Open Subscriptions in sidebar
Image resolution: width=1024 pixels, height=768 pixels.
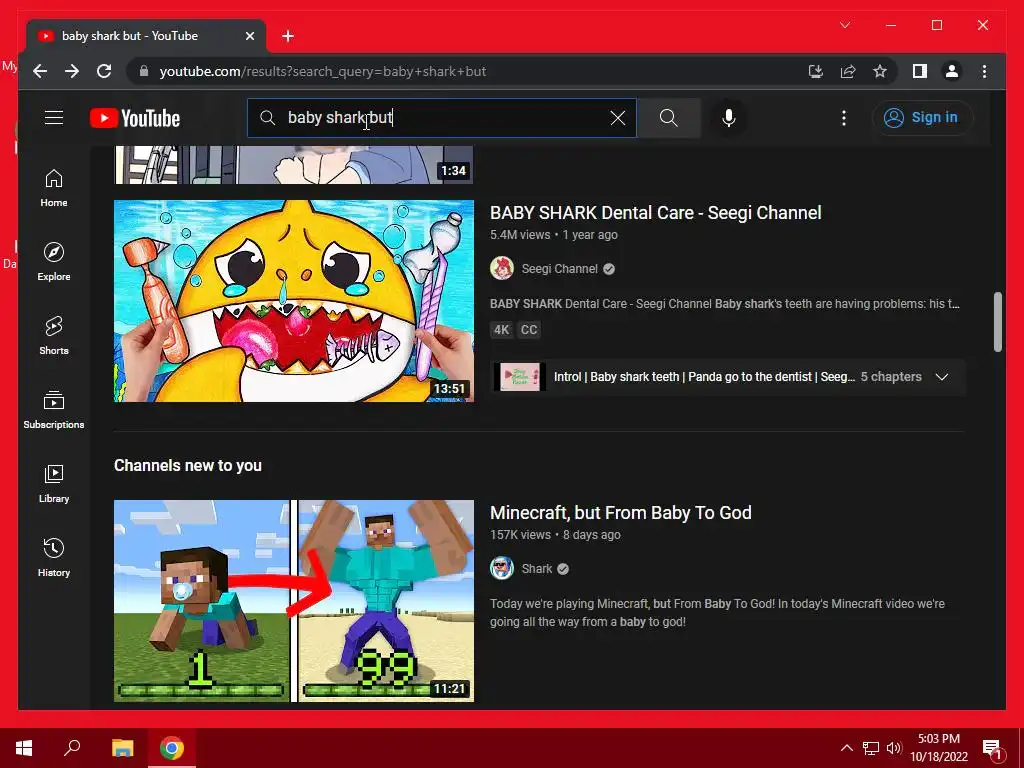[54, 410]
